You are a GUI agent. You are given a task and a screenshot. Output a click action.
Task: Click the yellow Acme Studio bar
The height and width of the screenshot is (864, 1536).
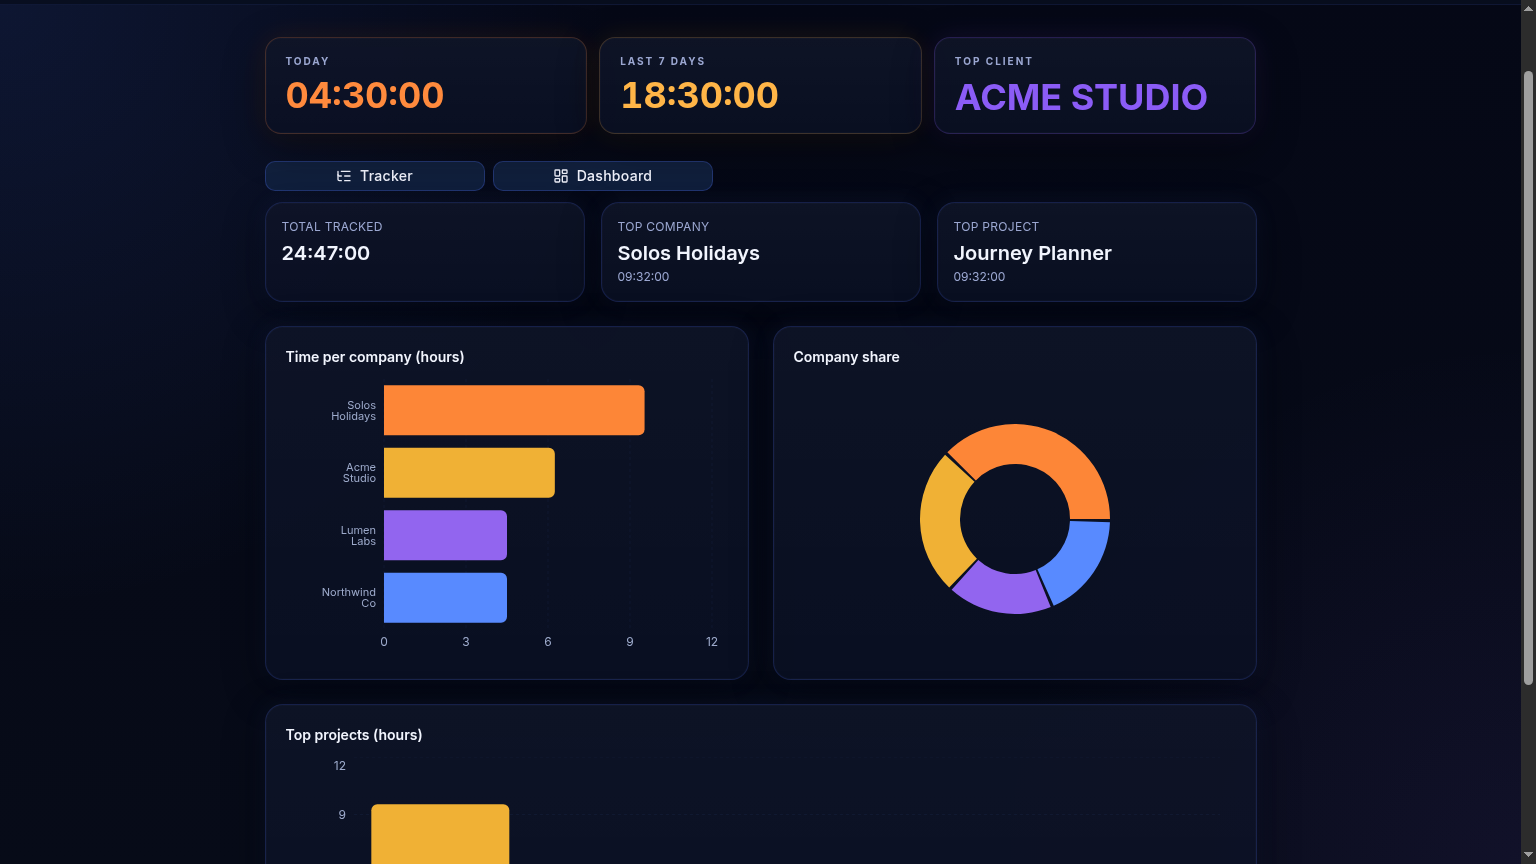point(469,472)
